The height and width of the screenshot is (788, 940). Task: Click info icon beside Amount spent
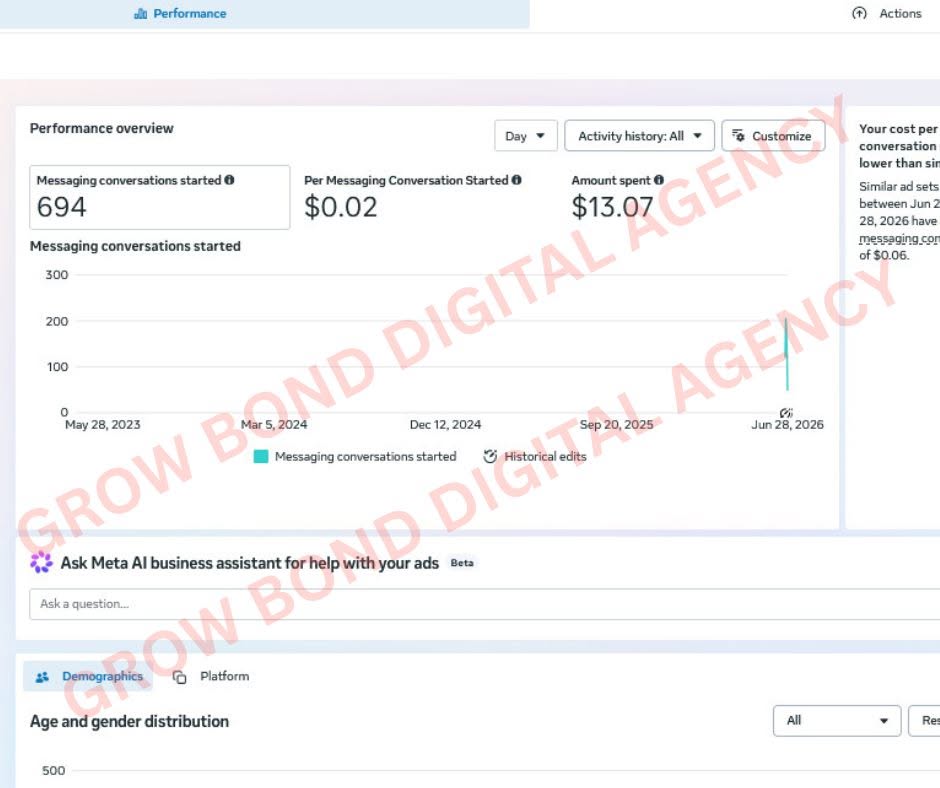coord(659,180)
